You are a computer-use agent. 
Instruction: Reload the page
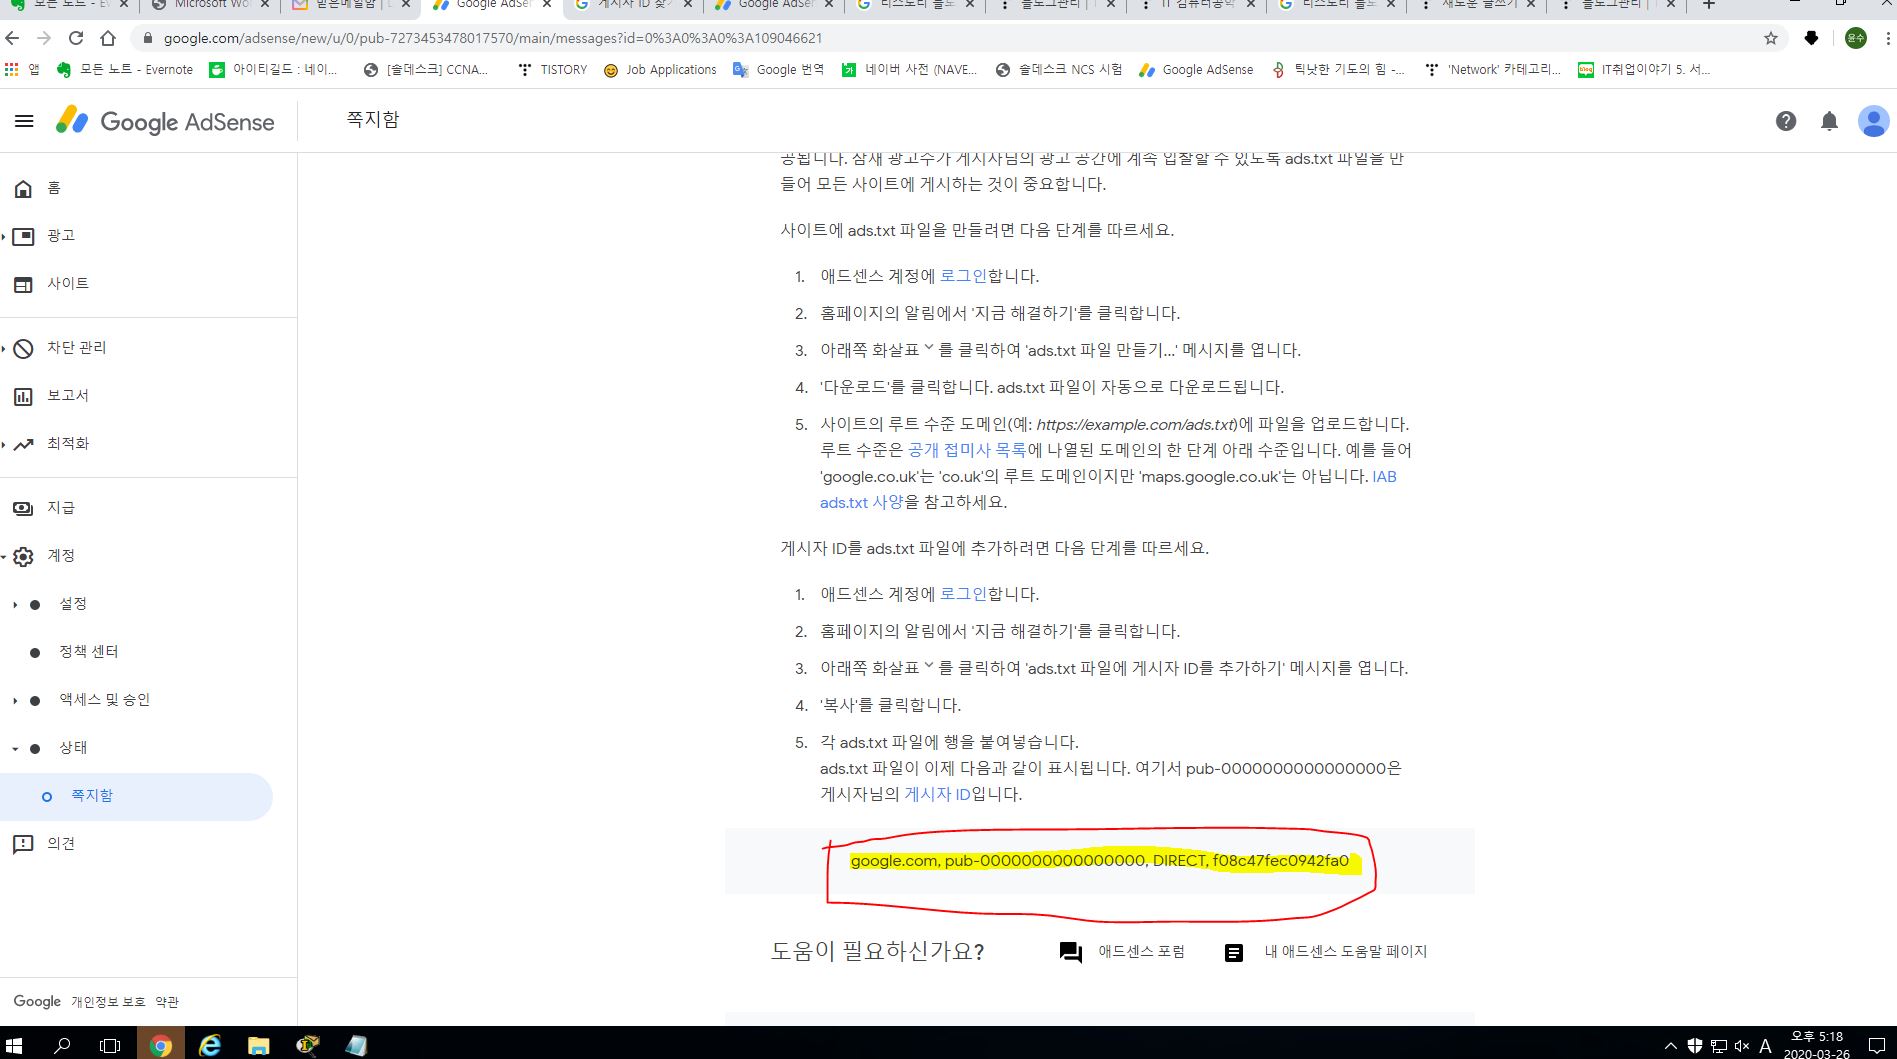coord(76,38)
